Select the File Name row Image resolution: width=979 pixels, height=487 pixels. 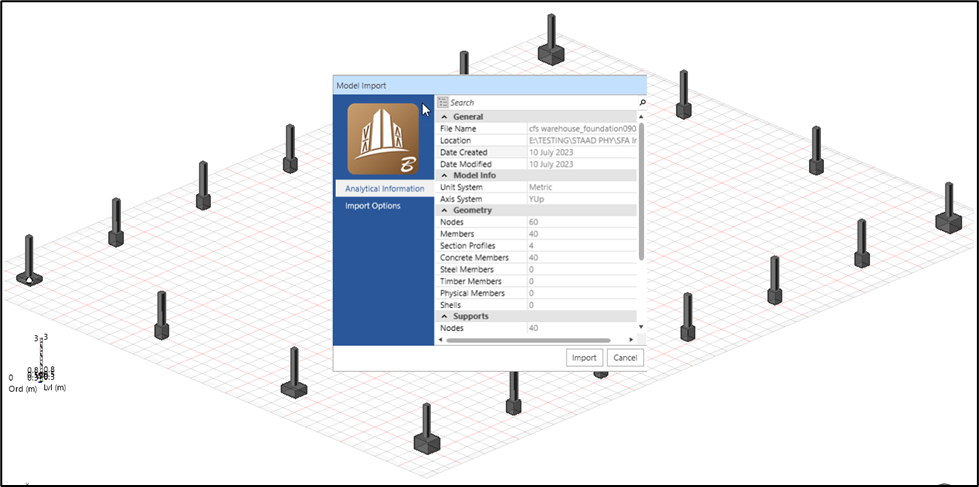click(536, 129)
